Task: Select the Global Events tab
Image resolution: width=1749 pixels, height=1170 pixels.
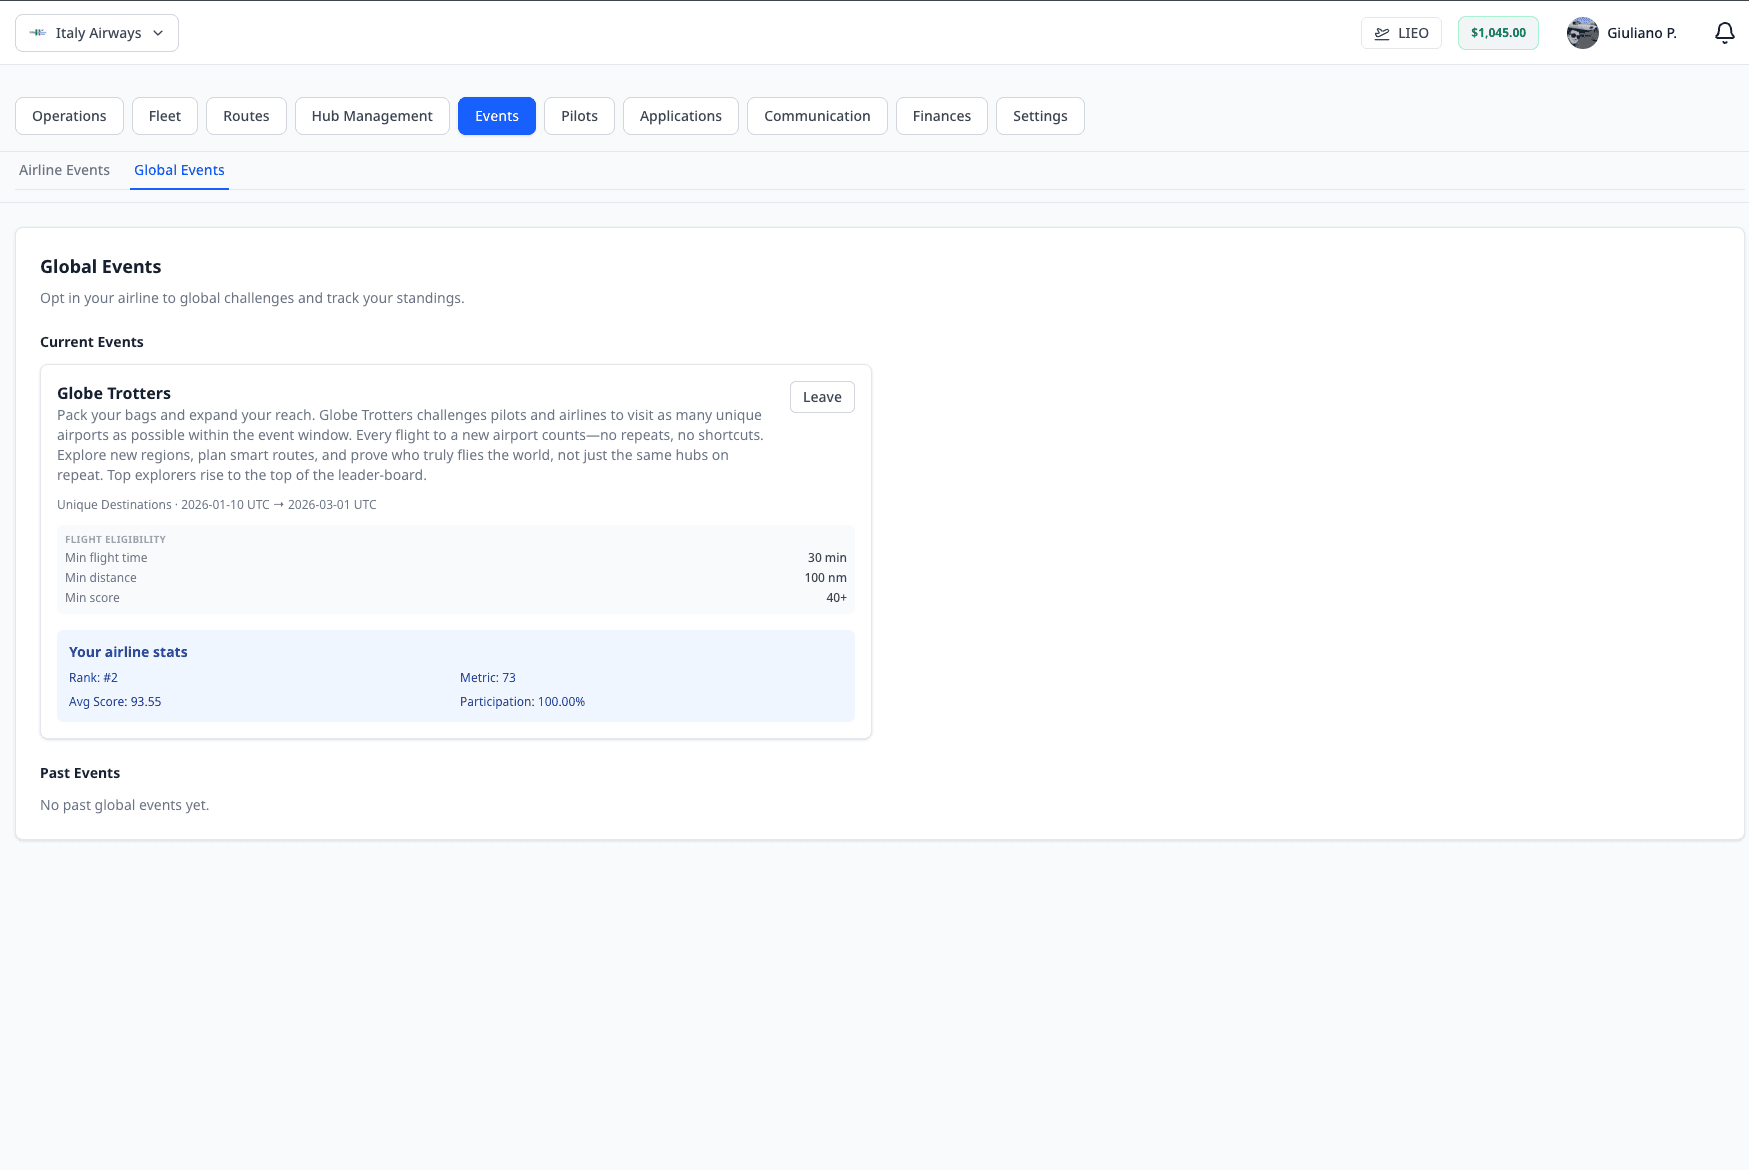Action: tap(179, 170)
